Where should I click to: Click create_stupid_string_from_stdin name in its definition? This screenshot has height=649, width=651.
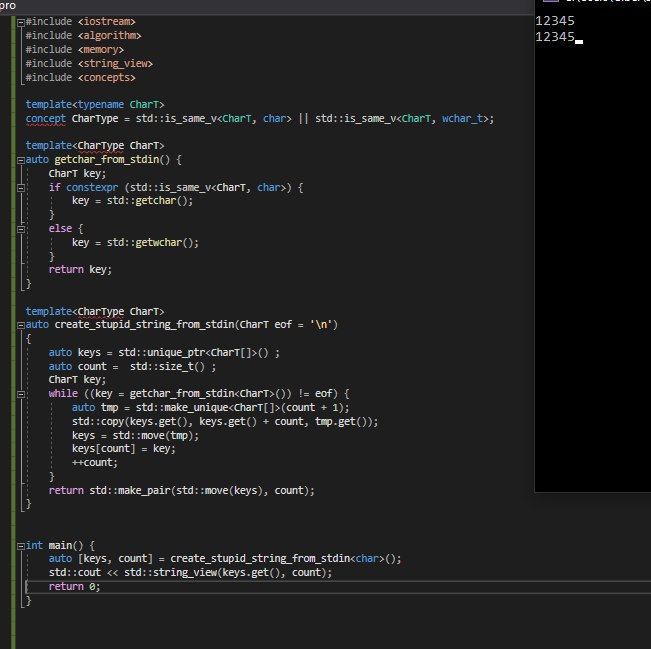click(x=144, y=324)
